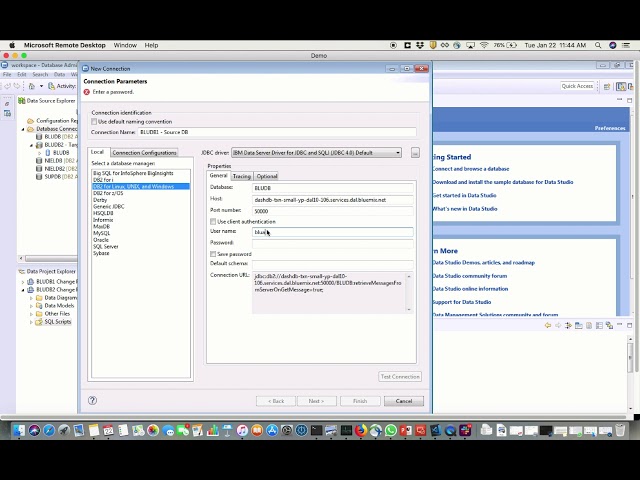The image size is (640, 480).
Task: Select DB2 for i database manager
Action: (103, 180)
